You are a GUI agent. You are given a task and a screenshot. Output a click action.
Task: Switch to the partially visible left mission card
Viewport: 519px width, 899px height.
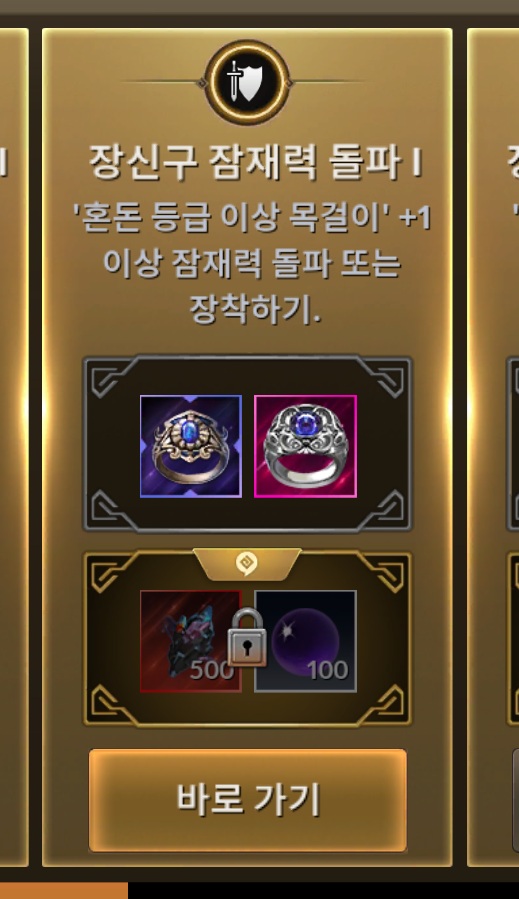point(14,447)
